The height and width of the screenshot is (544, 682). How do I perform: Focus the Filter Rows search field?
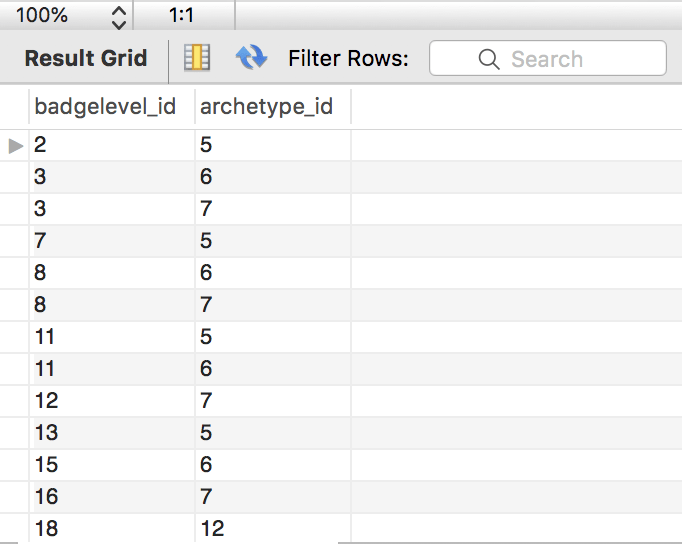tap(560, 59)
